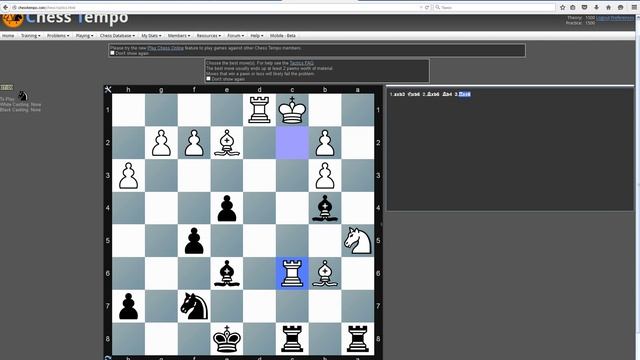Image resolution: width=640 pixels, height=360 pixels.
Task: Select the black knight on f7
Action: 194,306
